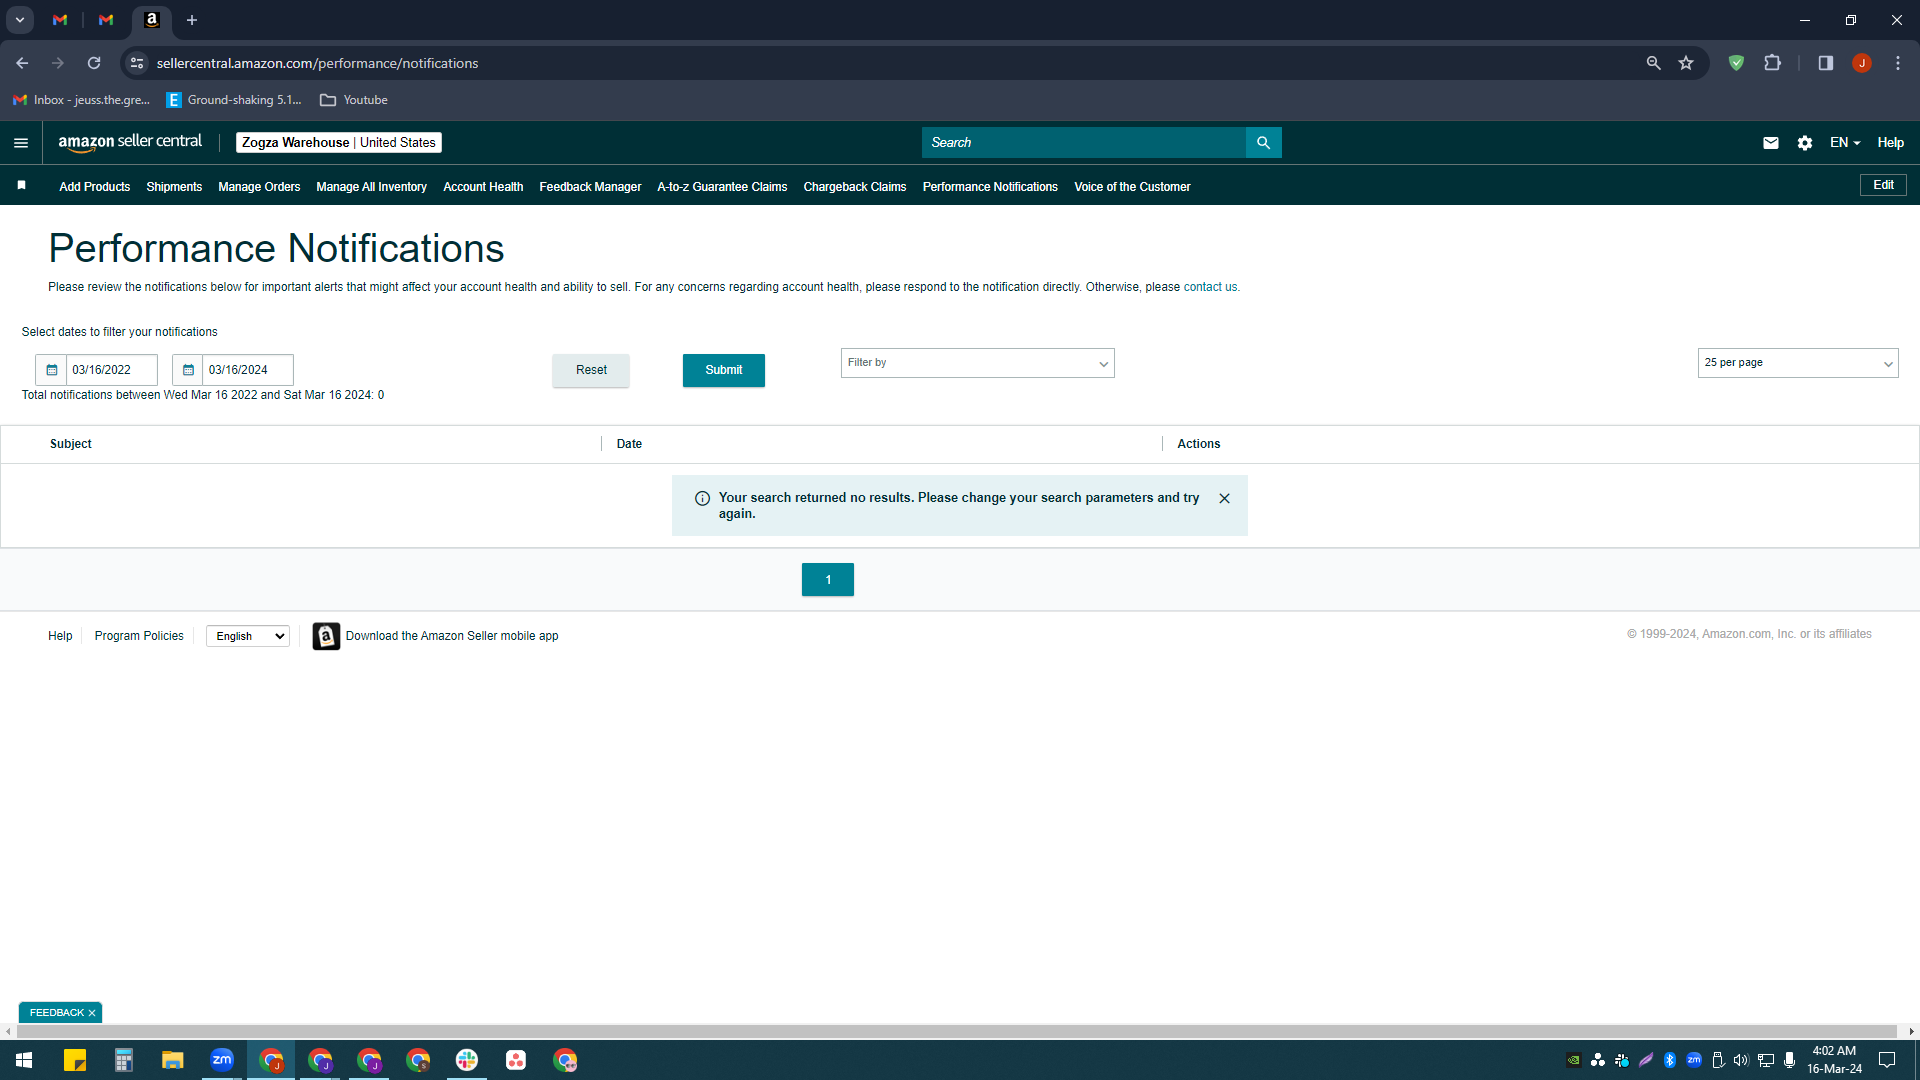Go to Manage All Inventory
1920x1080 pixels.
371,187
